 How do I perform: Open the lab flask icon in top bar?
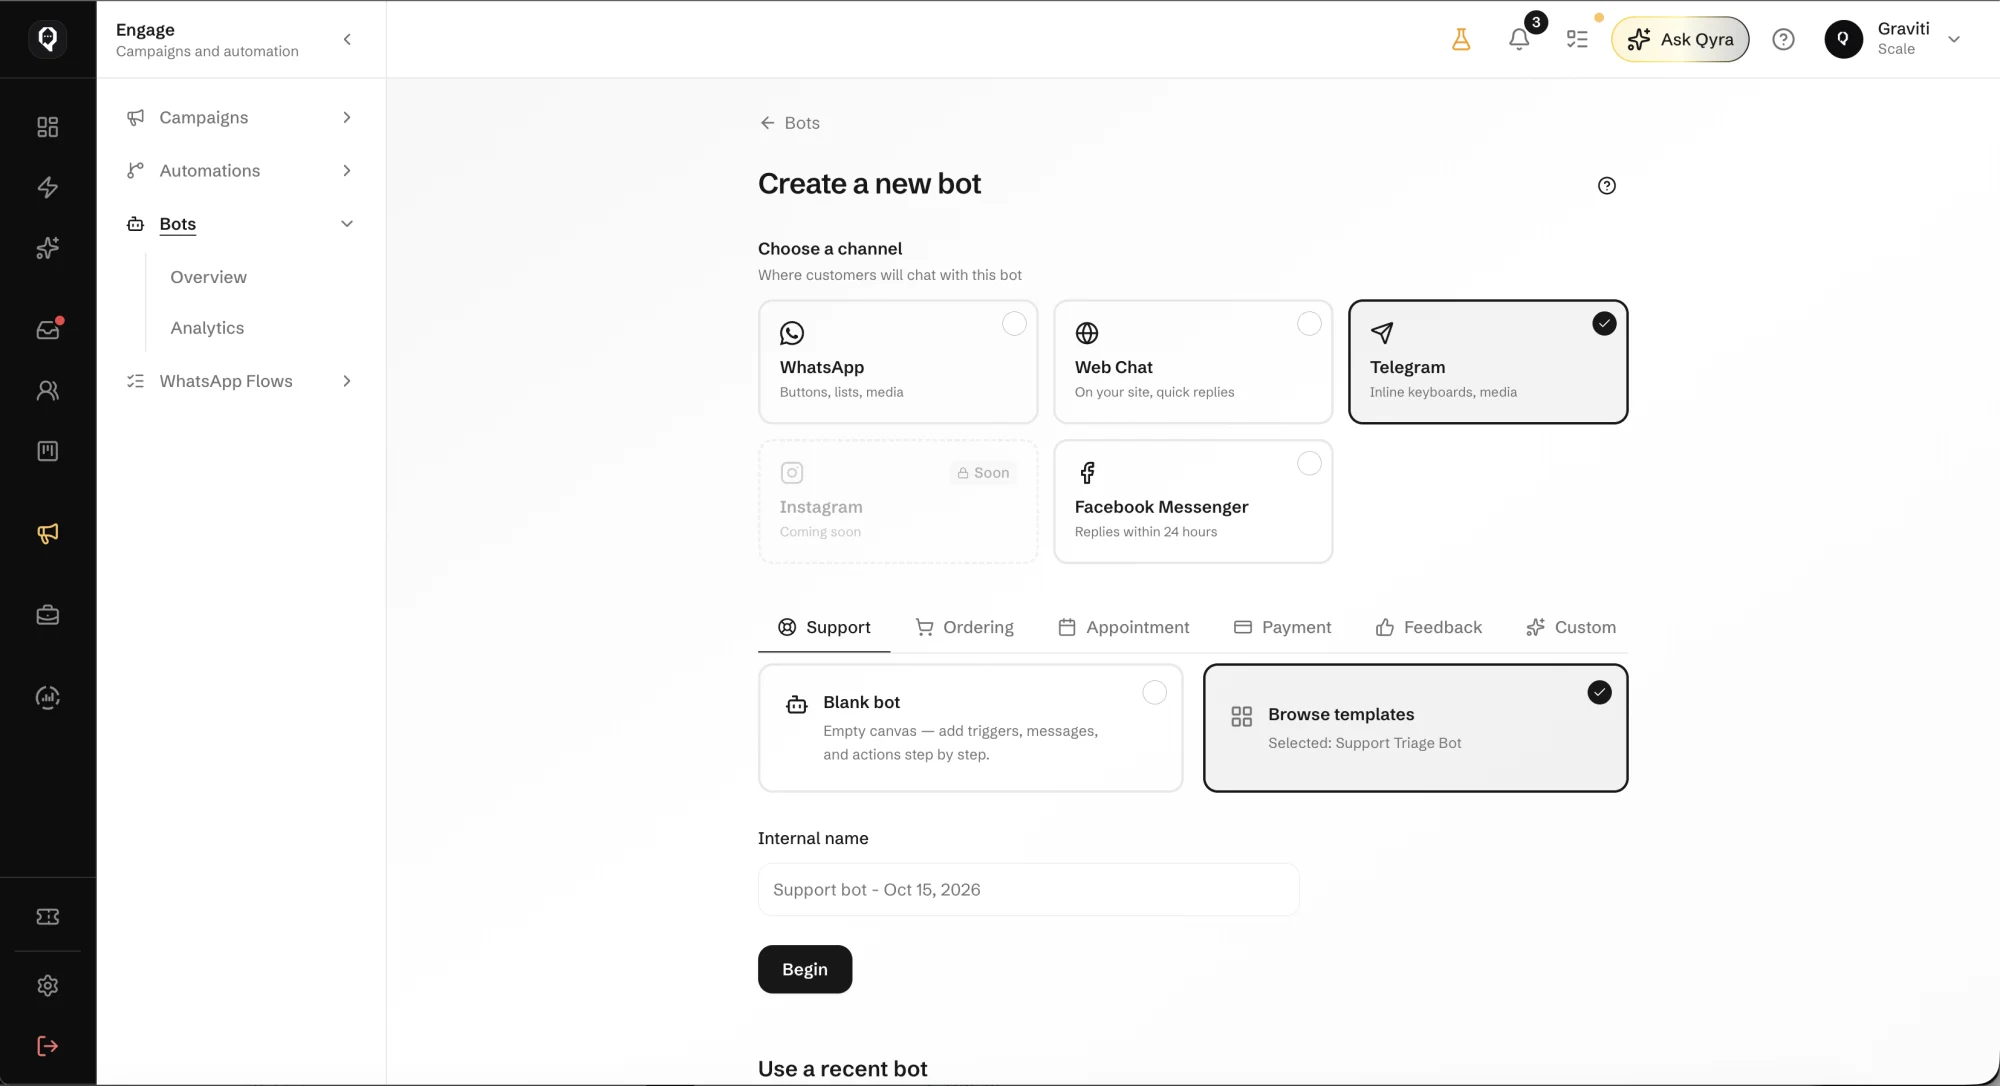[1461, 39]
